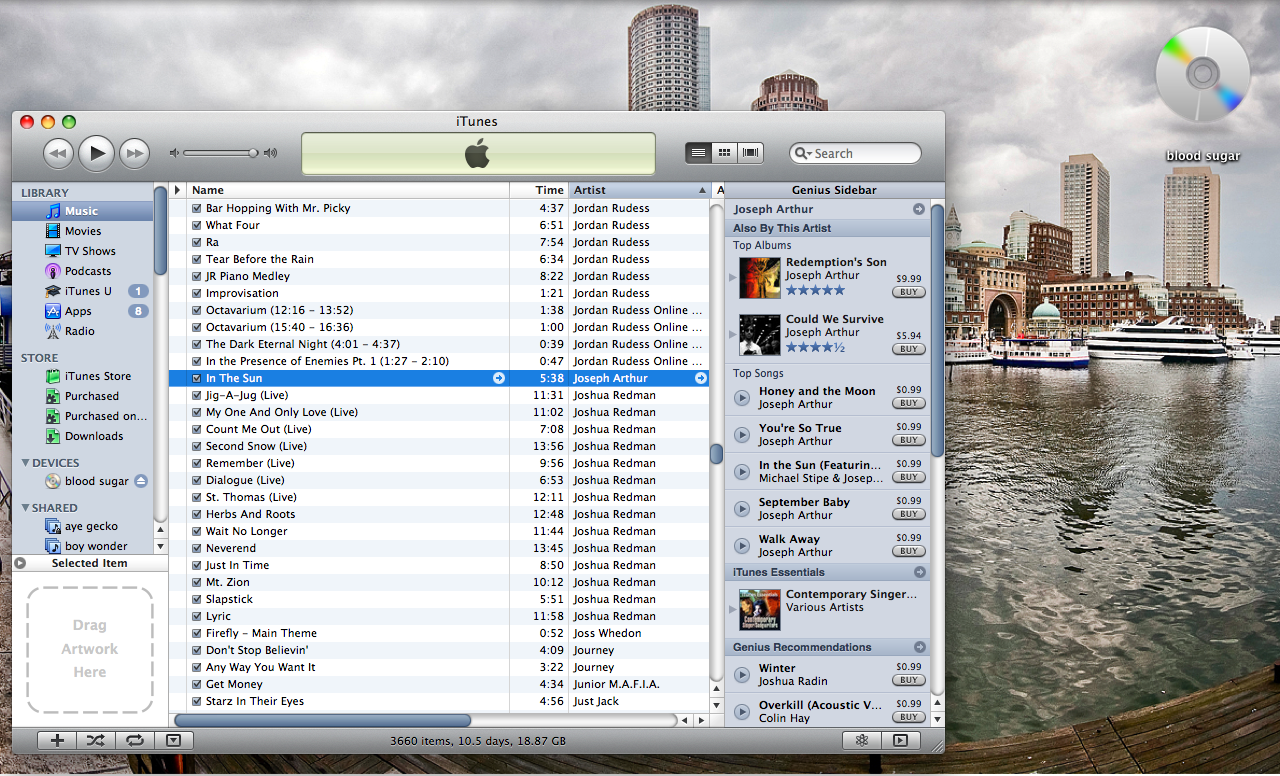Open the search field dropdown magnifier
The height and width of the screenshot is (776, 1280).
pos(803,153)
